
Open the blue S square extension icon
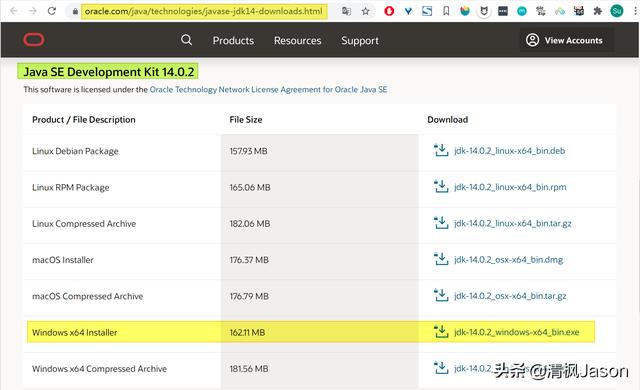point(427,11)
